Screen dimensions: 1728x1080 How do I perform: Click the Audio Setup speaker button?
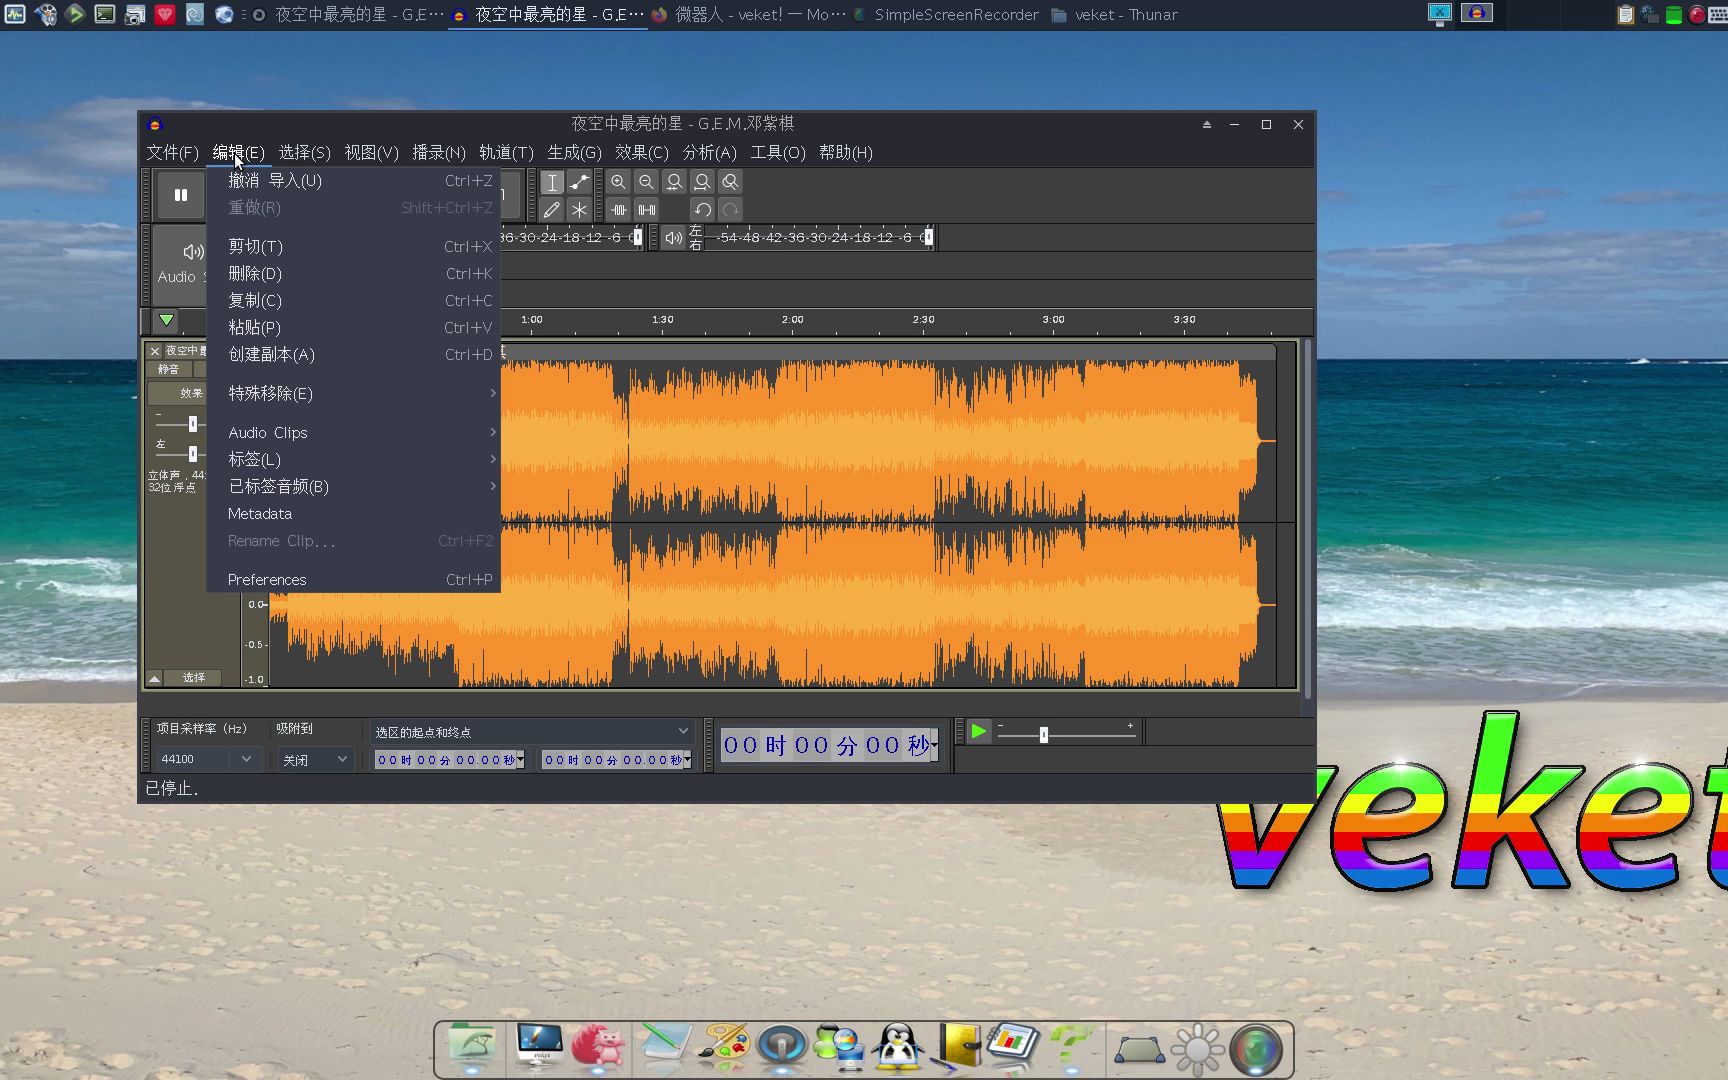[181, 263]
